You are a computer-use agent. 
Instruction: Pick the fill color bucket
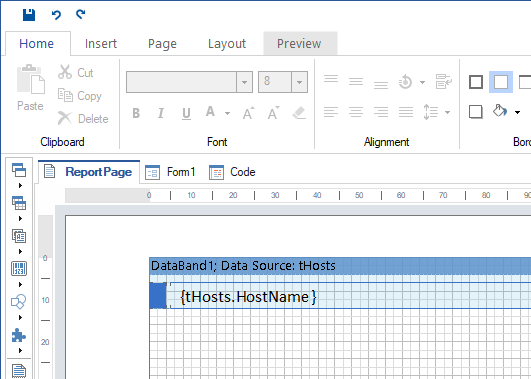pos(500,111)
